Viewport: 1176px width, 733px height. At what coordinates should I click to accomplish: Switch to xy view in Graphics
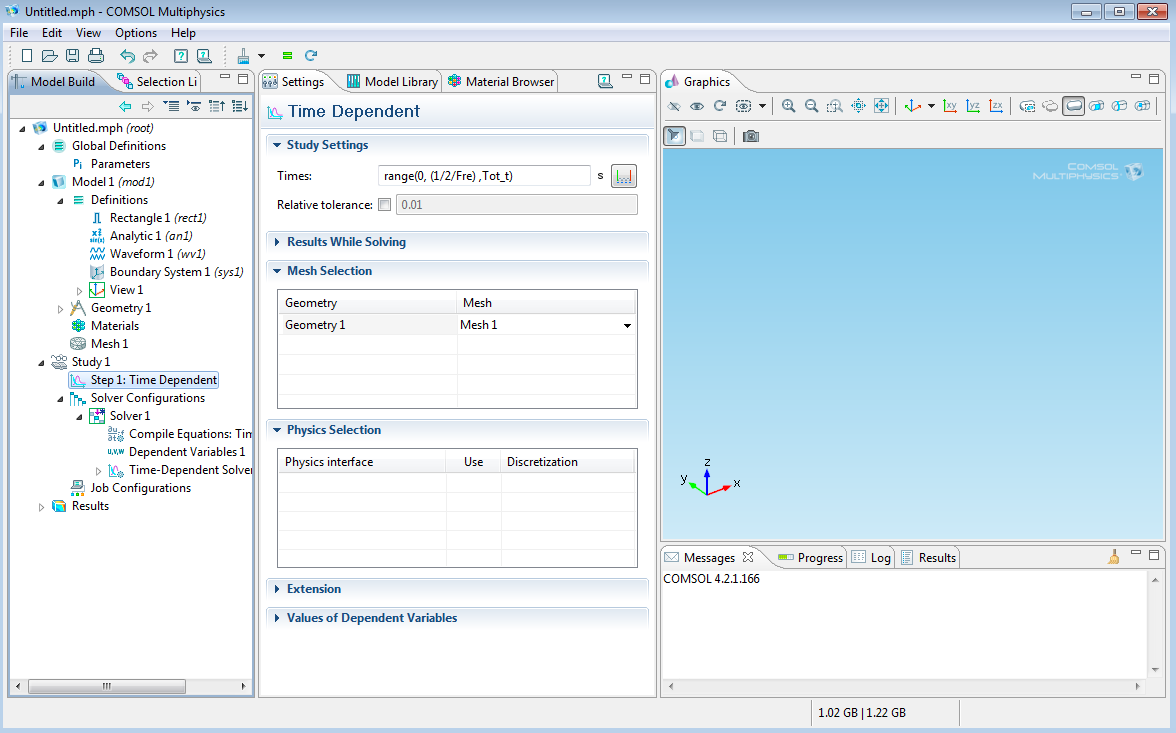coord(950,106)
